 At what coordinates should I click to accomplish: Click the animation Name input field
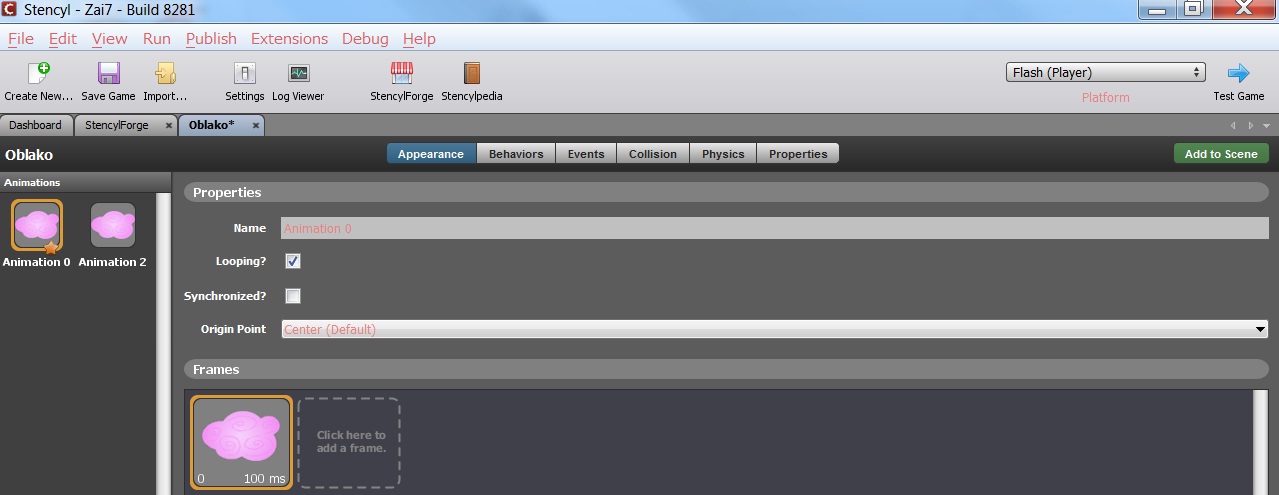[x=774, y=228]
